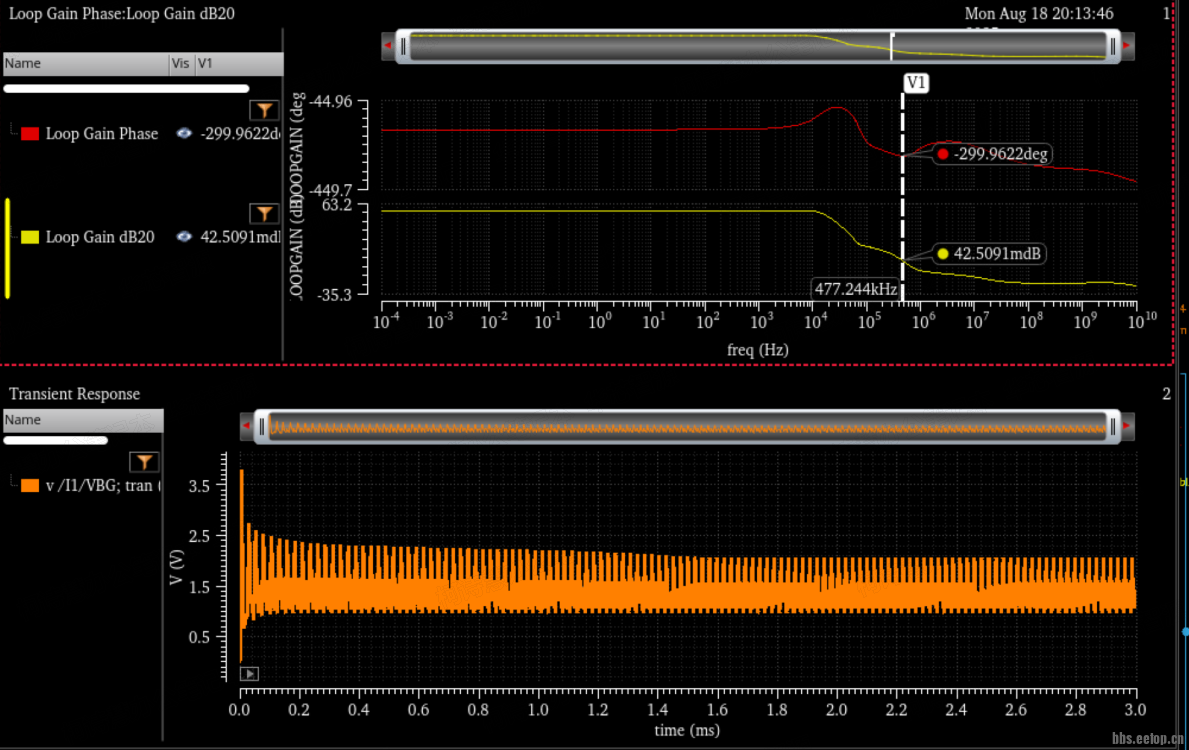Click the filter icon in Transient Response panel
1189x750 pixels.
point(144,462)
